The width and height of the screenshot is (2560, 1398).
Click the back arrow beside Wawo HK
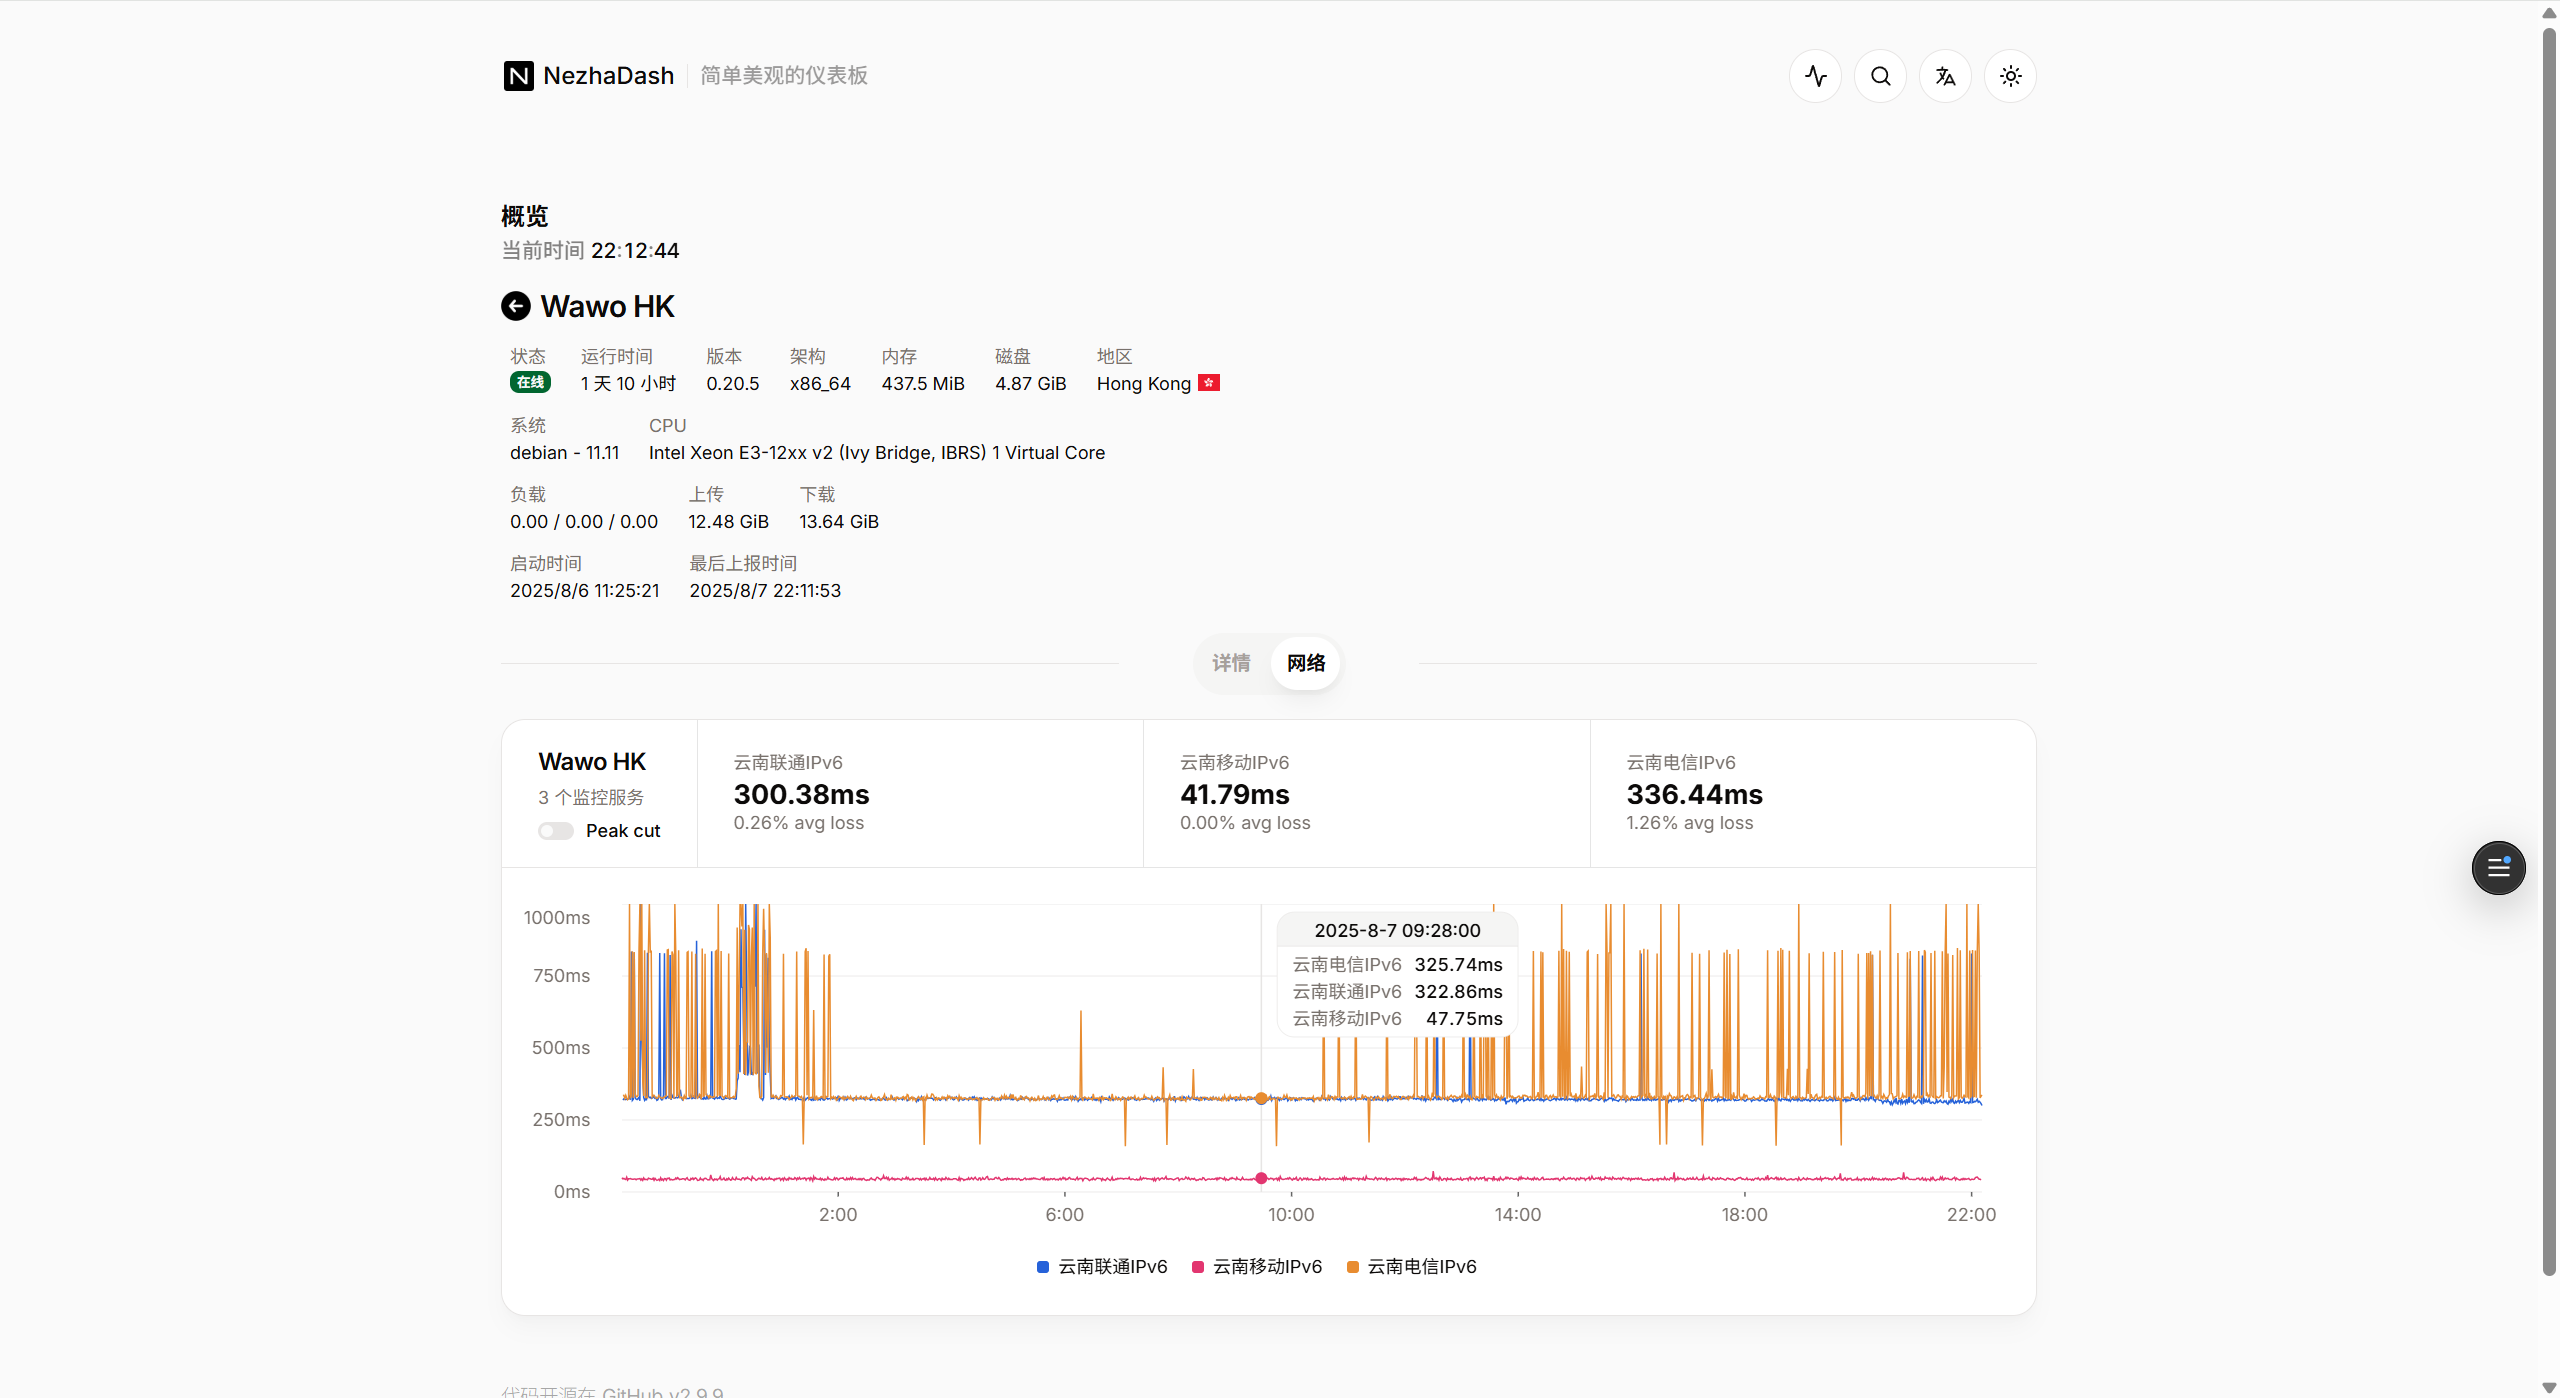click(516, 306)
